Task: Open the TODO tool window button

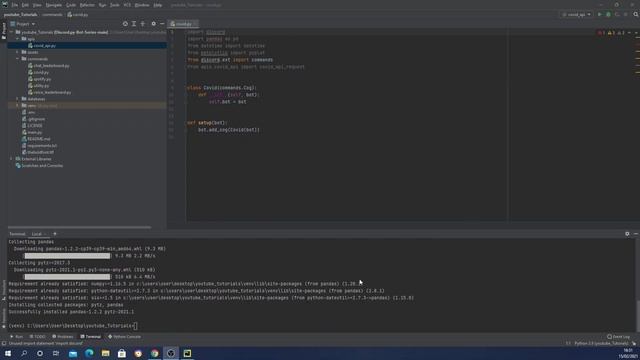Action: coord(38,337)
